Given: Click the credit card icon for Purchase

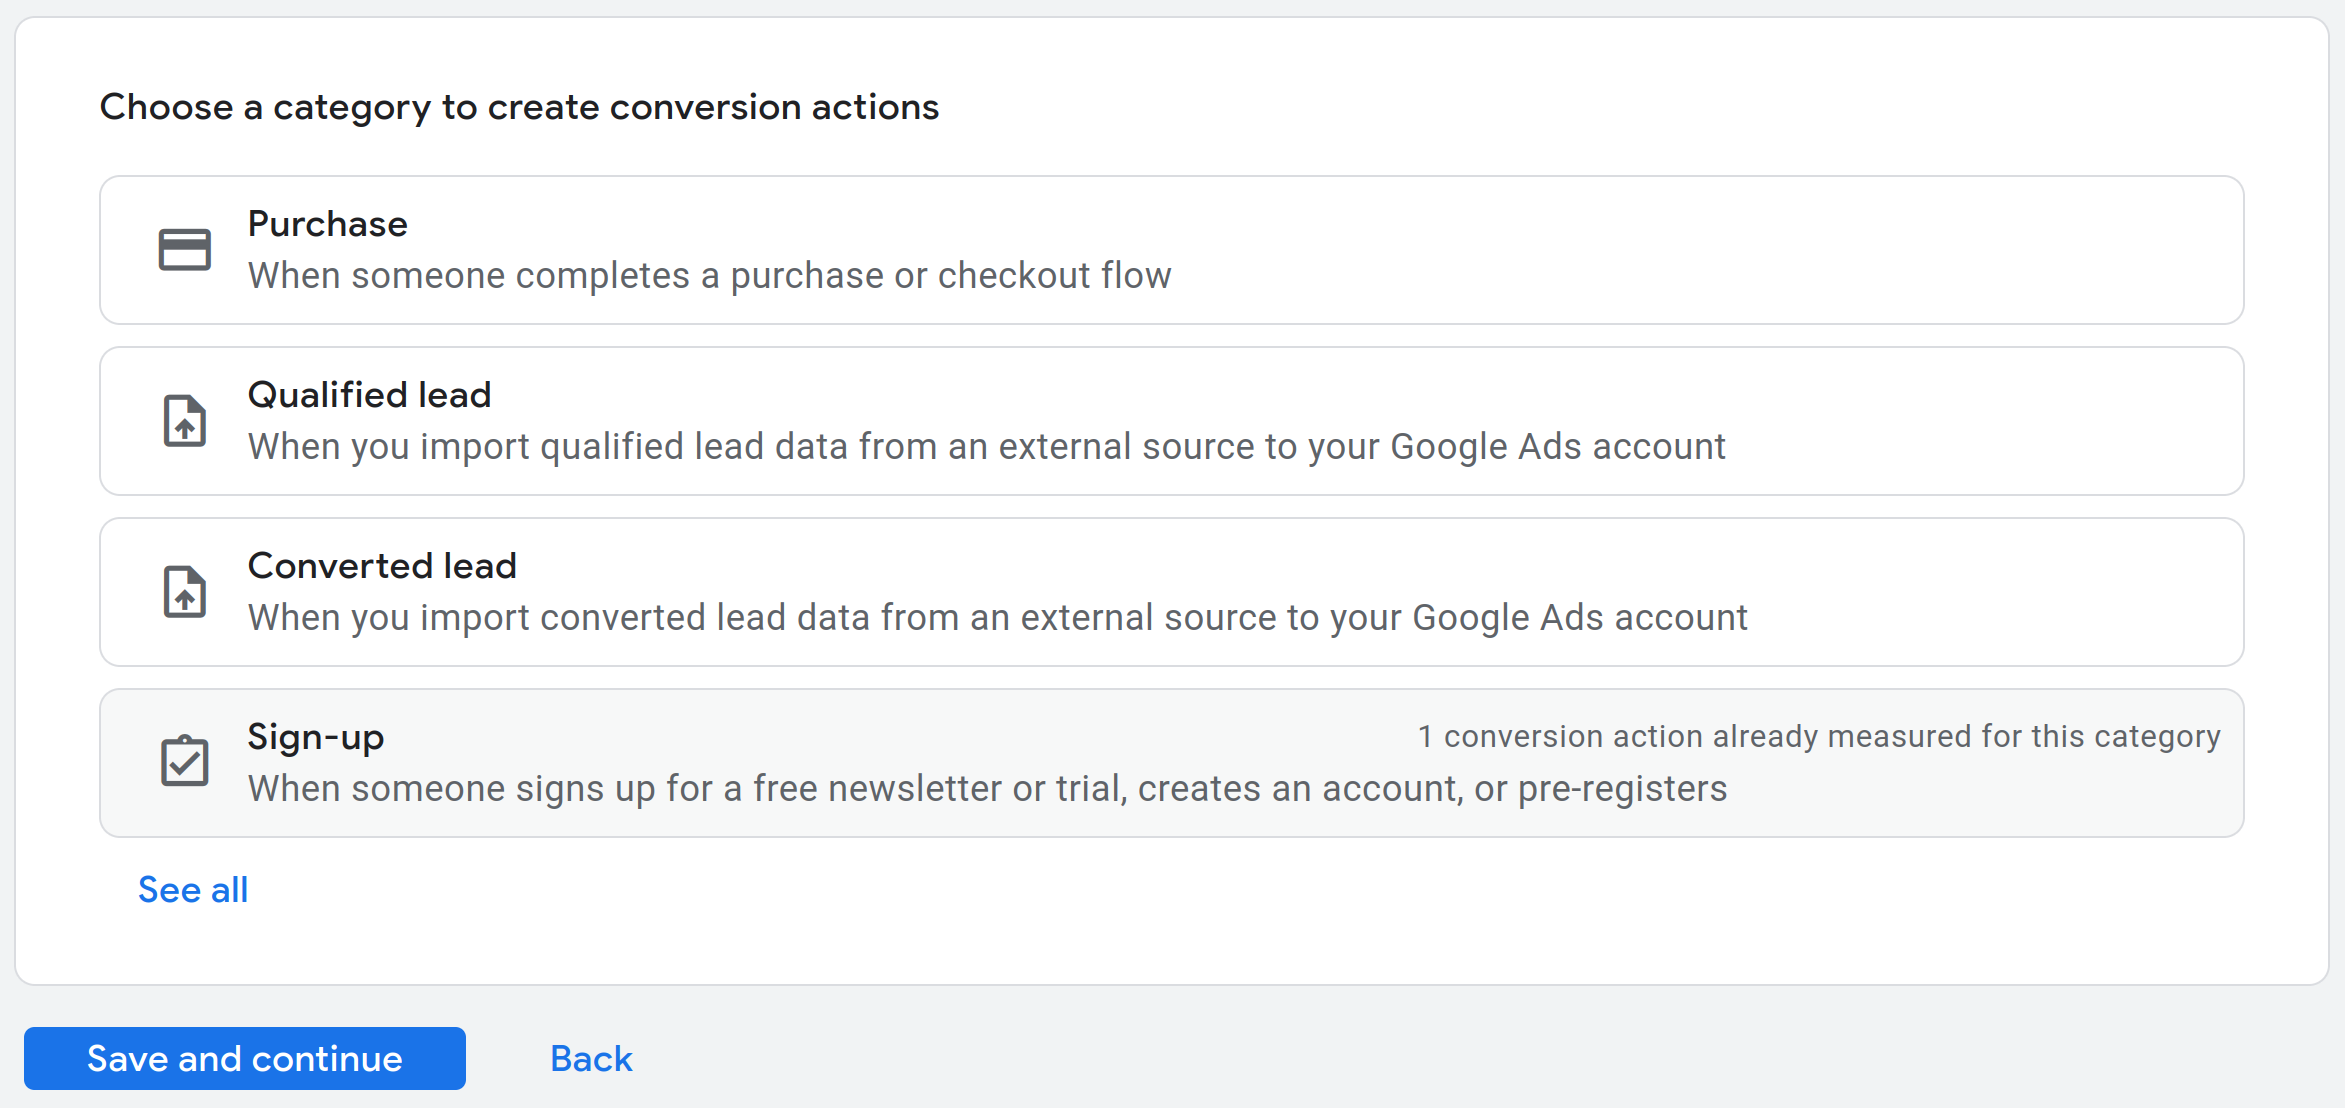Looking at the screenshot, I should pos(185,250).
